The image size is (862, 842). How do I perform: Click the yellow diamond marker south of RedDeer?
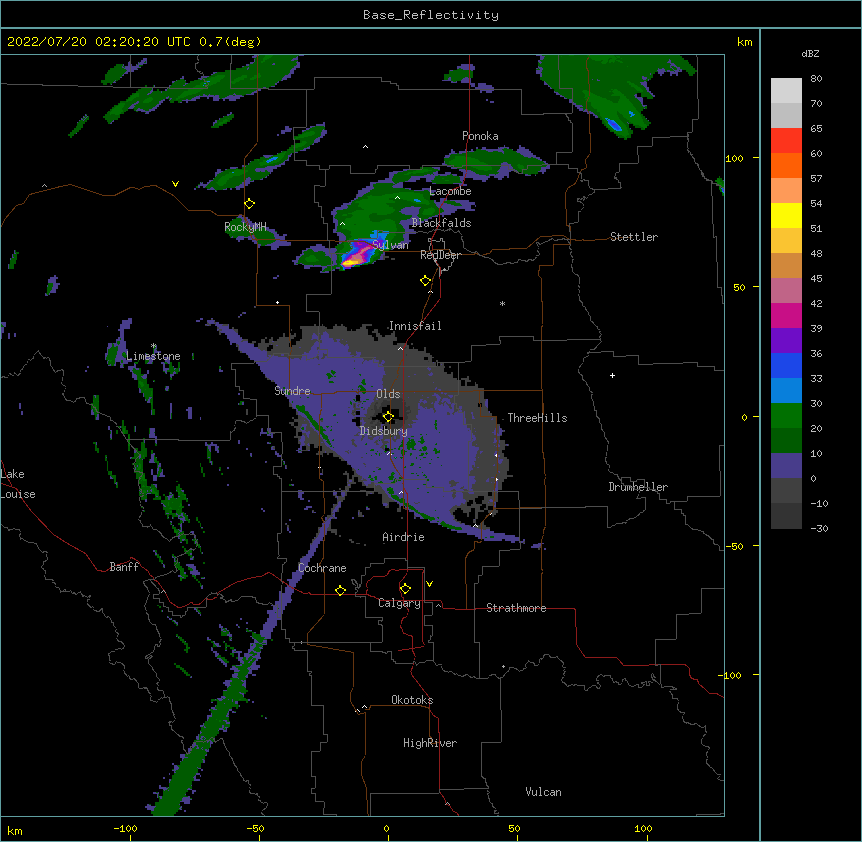[x=426, y=281]
